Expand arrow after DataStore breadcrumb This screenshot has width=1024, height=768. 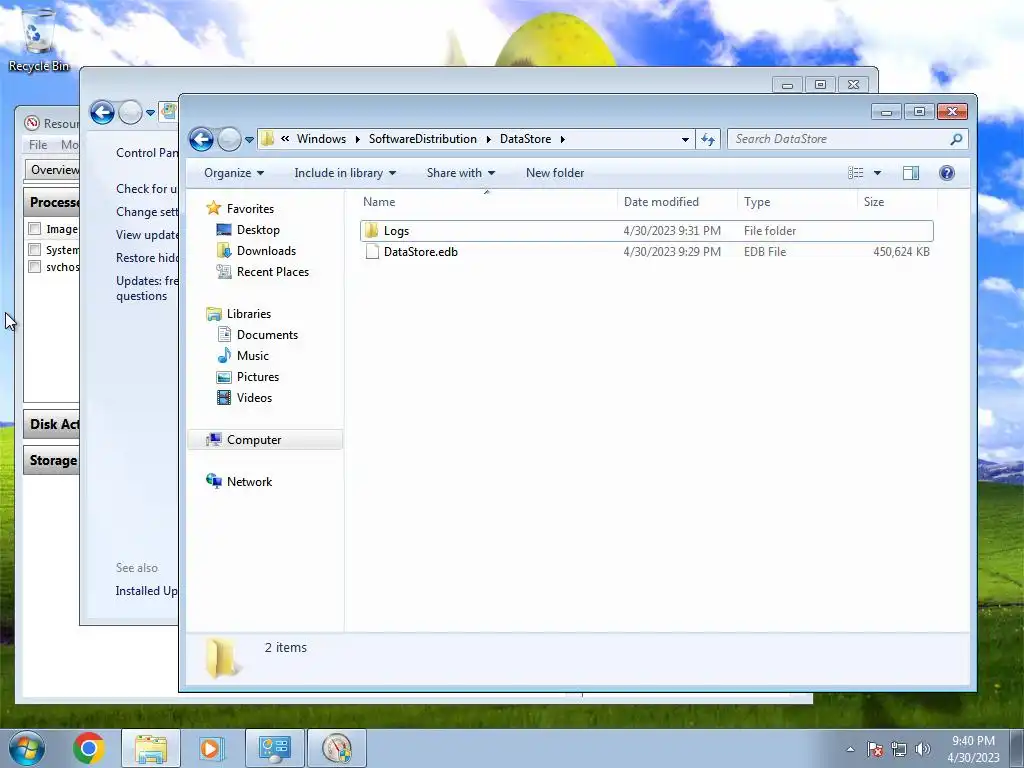click(562, 139)
